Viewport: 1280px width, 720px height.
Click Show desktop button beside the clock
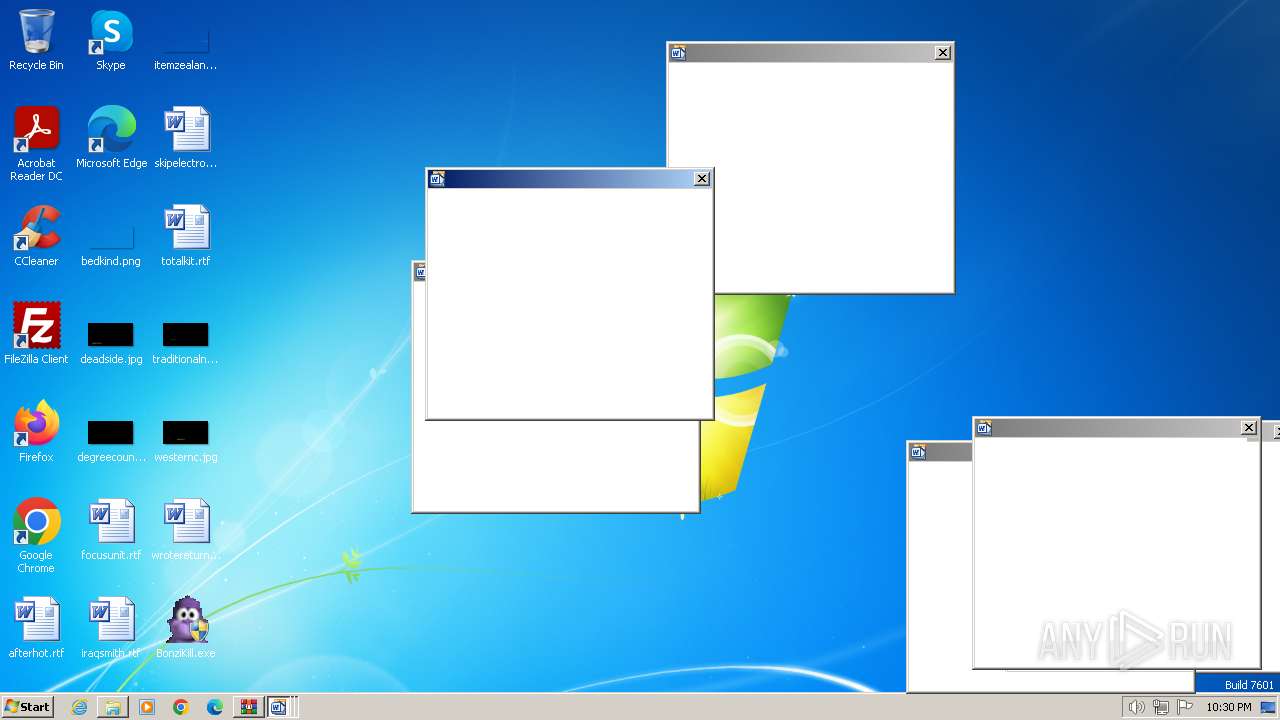coord(1268,707)
